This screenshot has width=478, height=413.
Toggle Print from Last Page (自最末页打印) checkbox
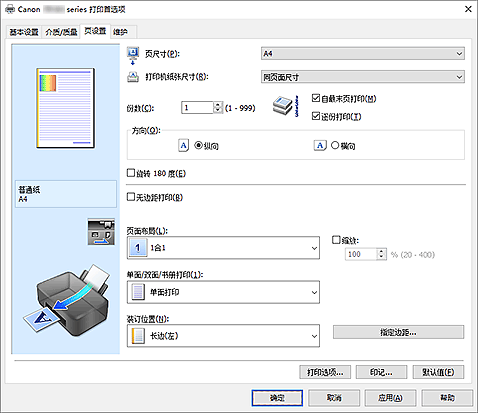pyautogui.click(x=316, y=98)
